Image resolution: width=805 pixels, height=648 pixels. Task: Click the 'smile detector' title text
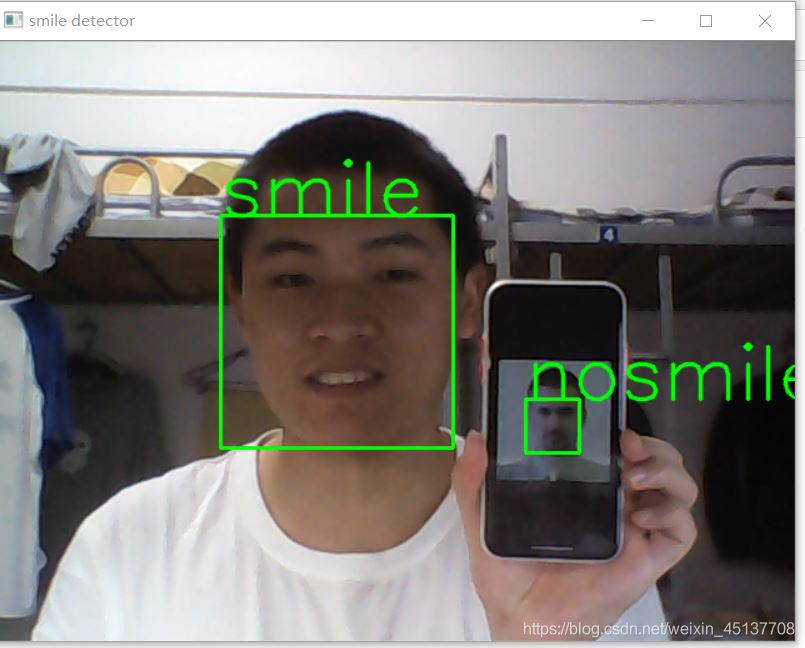(82, 20)
